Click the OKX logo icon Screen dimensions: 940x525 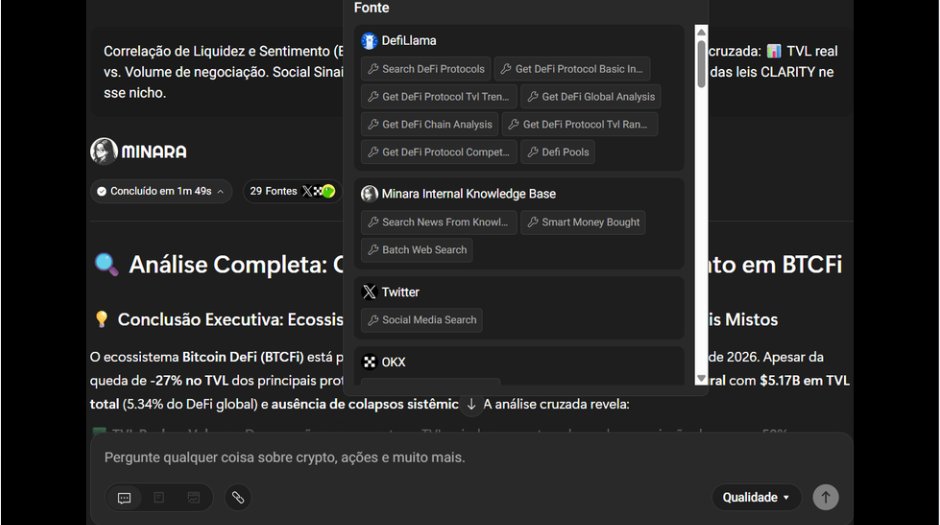(369, 362)
